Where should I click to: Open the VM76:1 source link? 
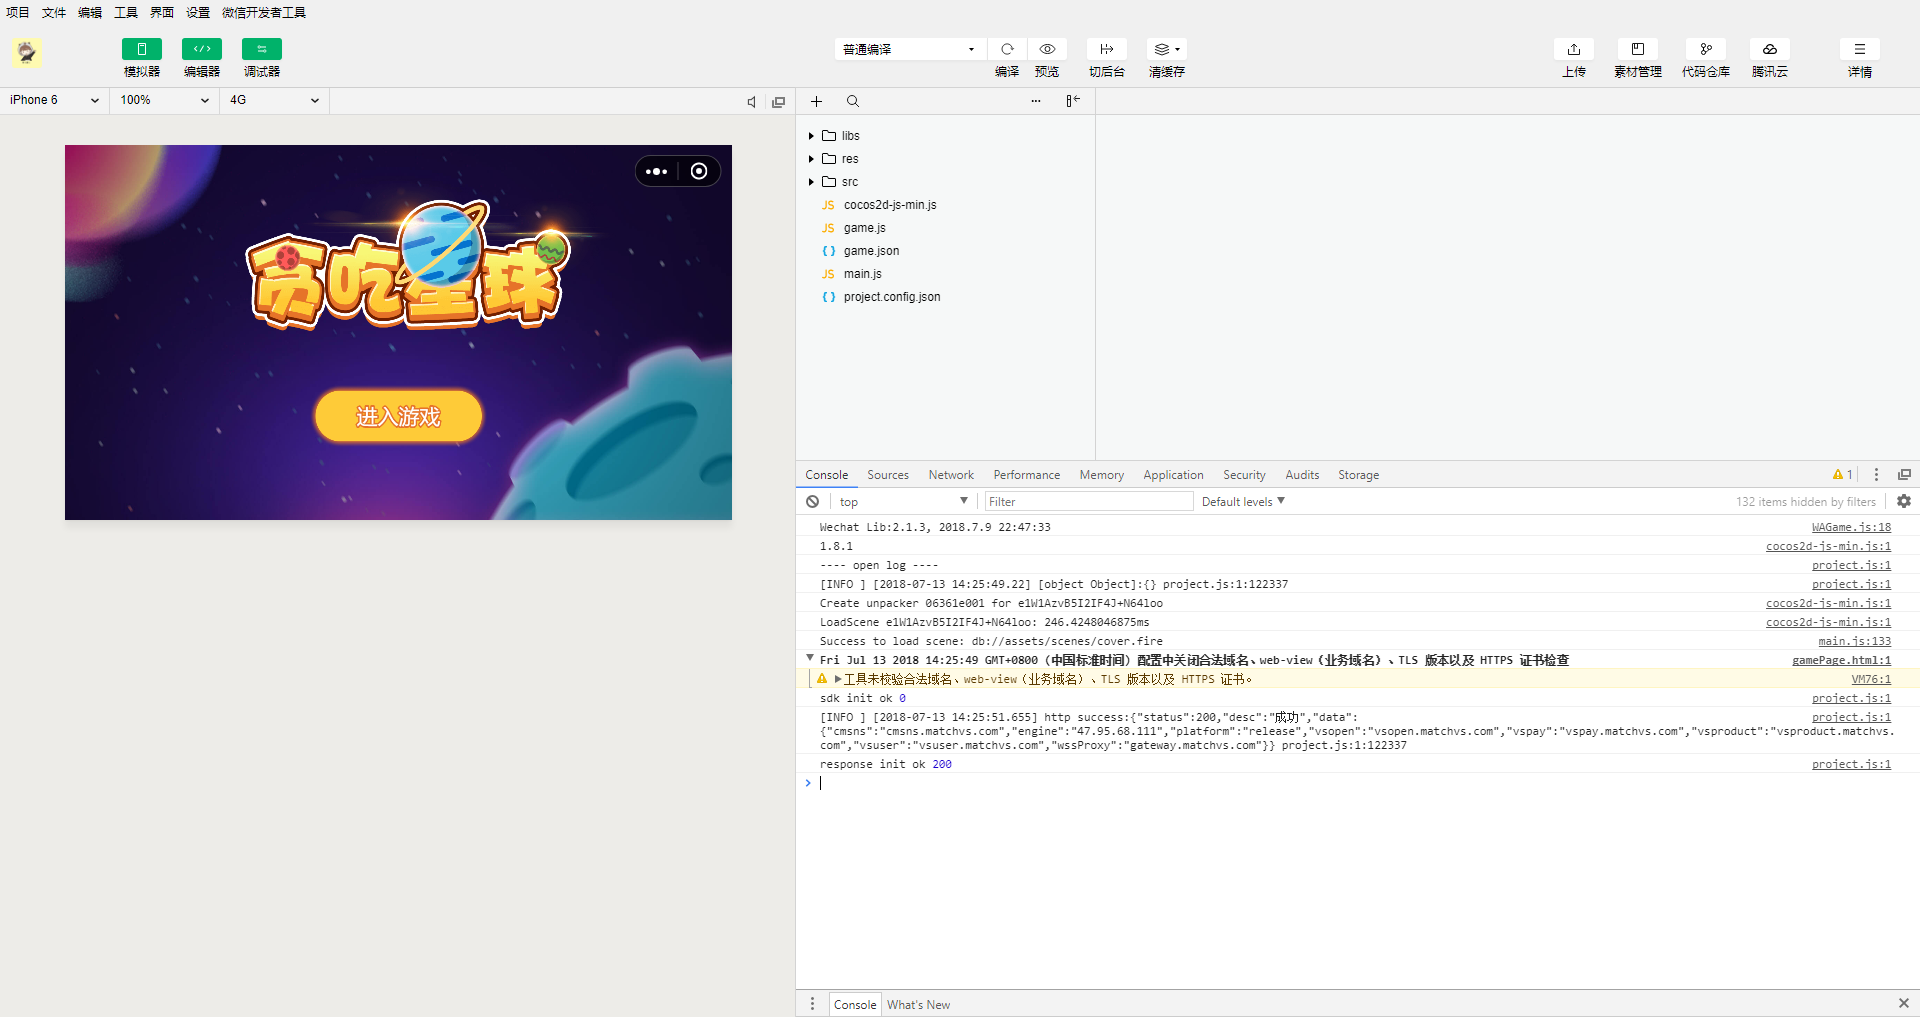coord(1871,679)
